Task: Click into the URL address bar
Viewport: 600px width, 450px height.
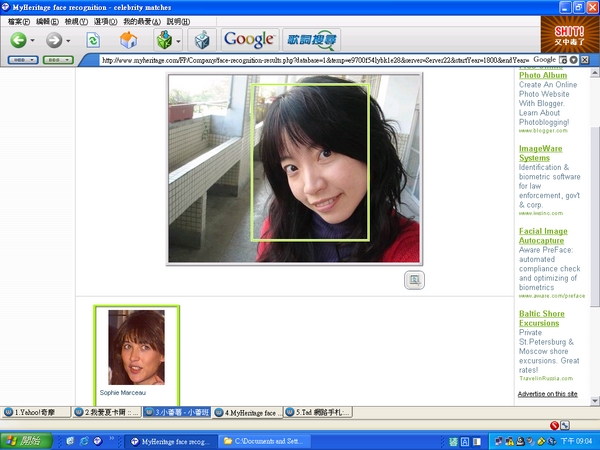Action: (315, 60)
